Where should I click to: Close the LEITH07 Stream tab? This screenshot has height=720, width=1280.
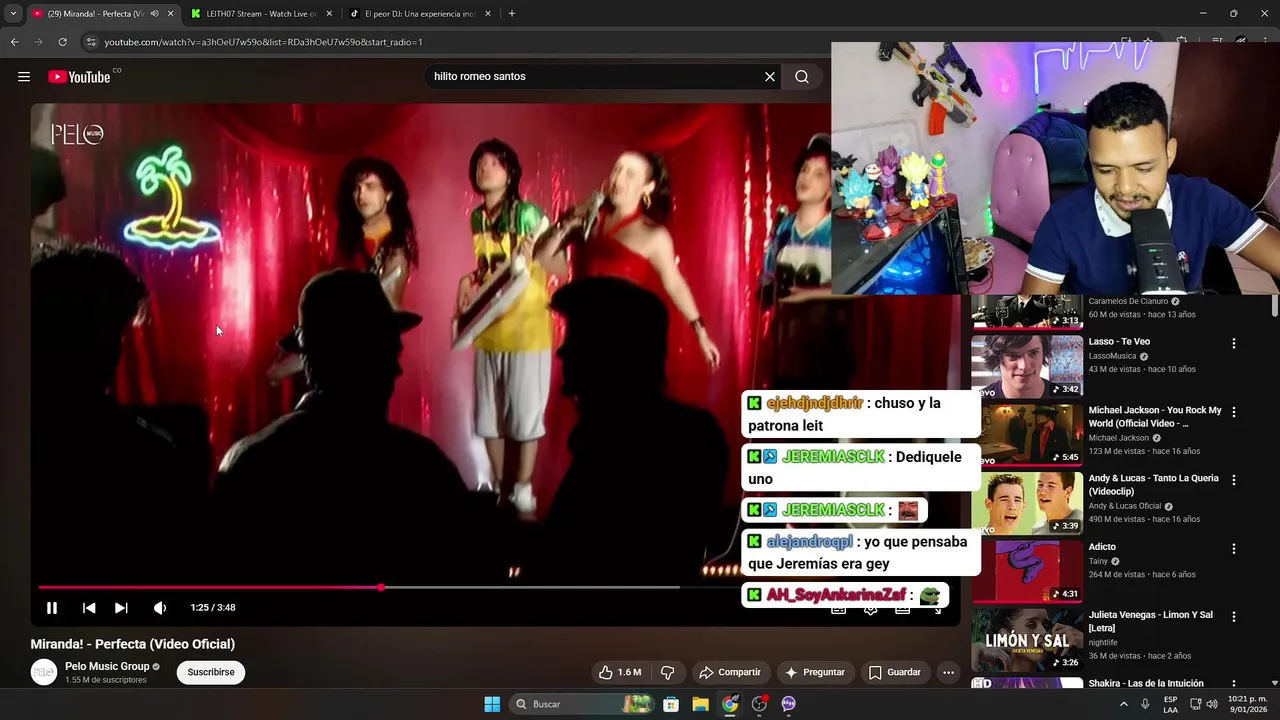click(x=328, y=14)
